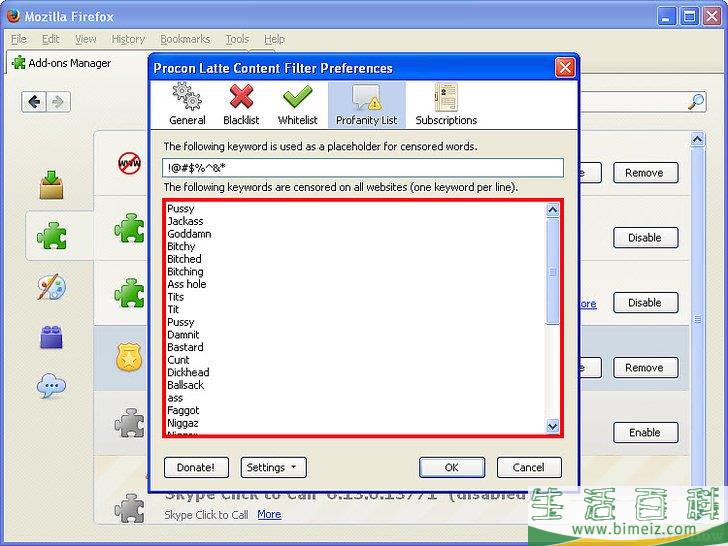The height and width of the screenshot is (546, 728).
Task: Click down arrow of keyword list scrollbar
Action: coord(552,425)
